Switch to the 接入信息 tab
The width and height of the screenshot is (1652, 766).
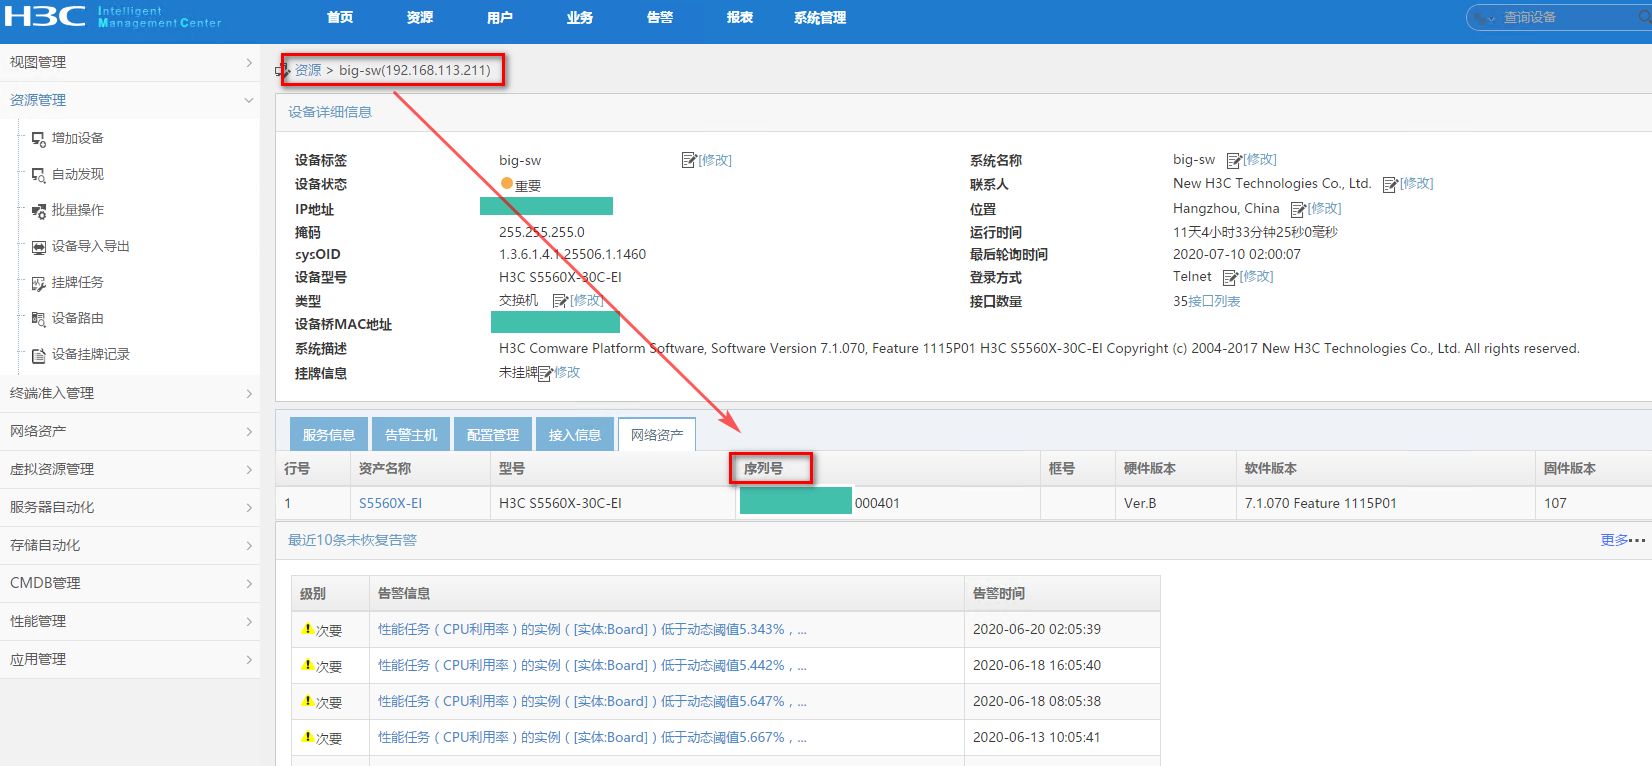[575, 434]
